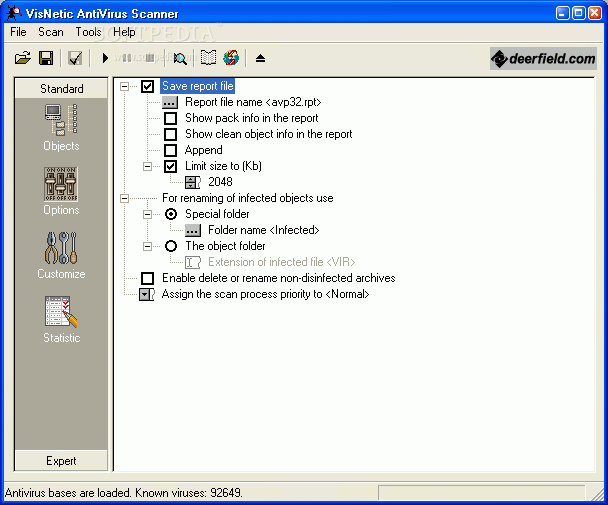
Task: Click the VisNetic bug icon in title bar
Action: pos(14,13)
